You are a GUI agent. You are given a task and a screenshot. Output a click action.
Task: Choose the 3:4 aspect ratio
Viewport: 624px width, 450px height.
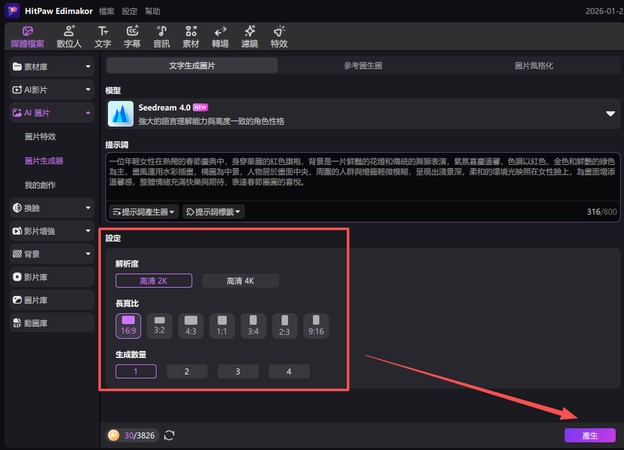pos(253,326)
